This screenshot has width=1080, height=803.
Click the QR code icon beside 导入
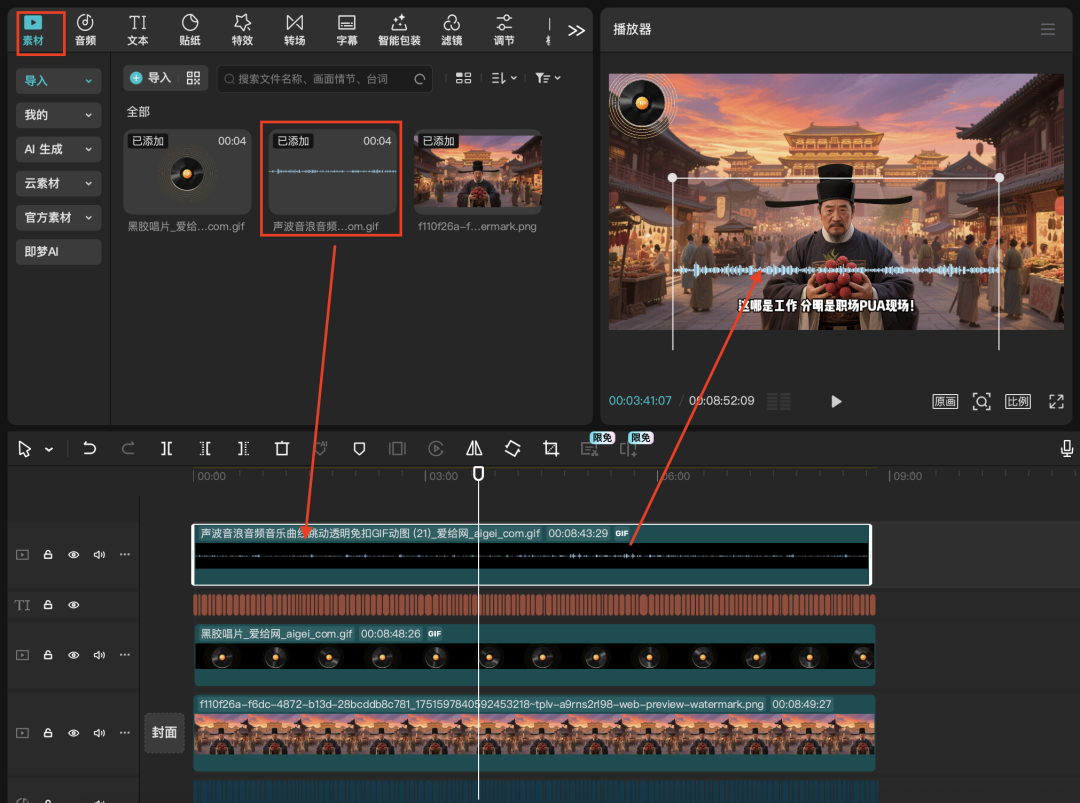(x=193, y=78)
